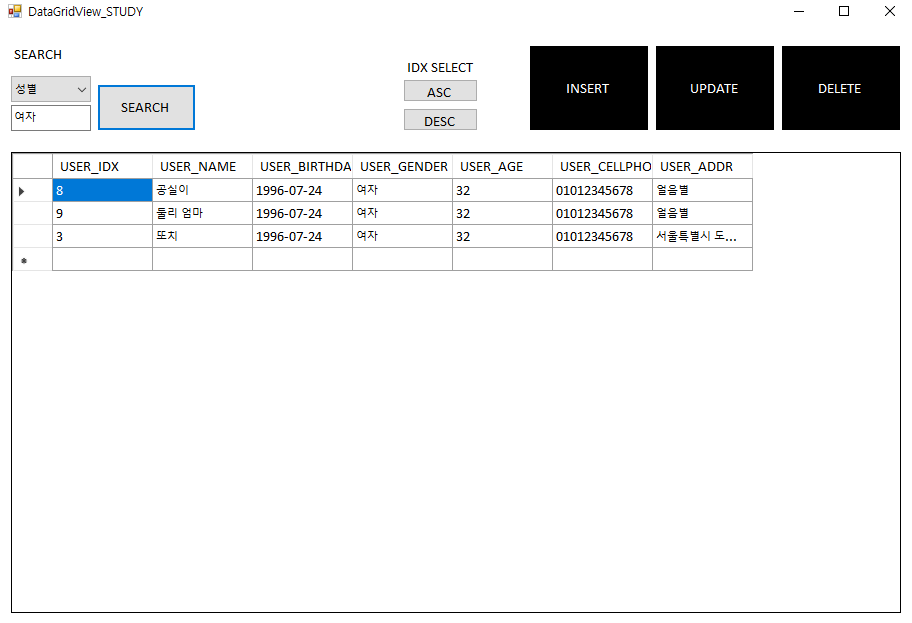Click empty USER_NAME cell in new row
The width and height of the screenshot is (912, 623).
click(202, 259)
